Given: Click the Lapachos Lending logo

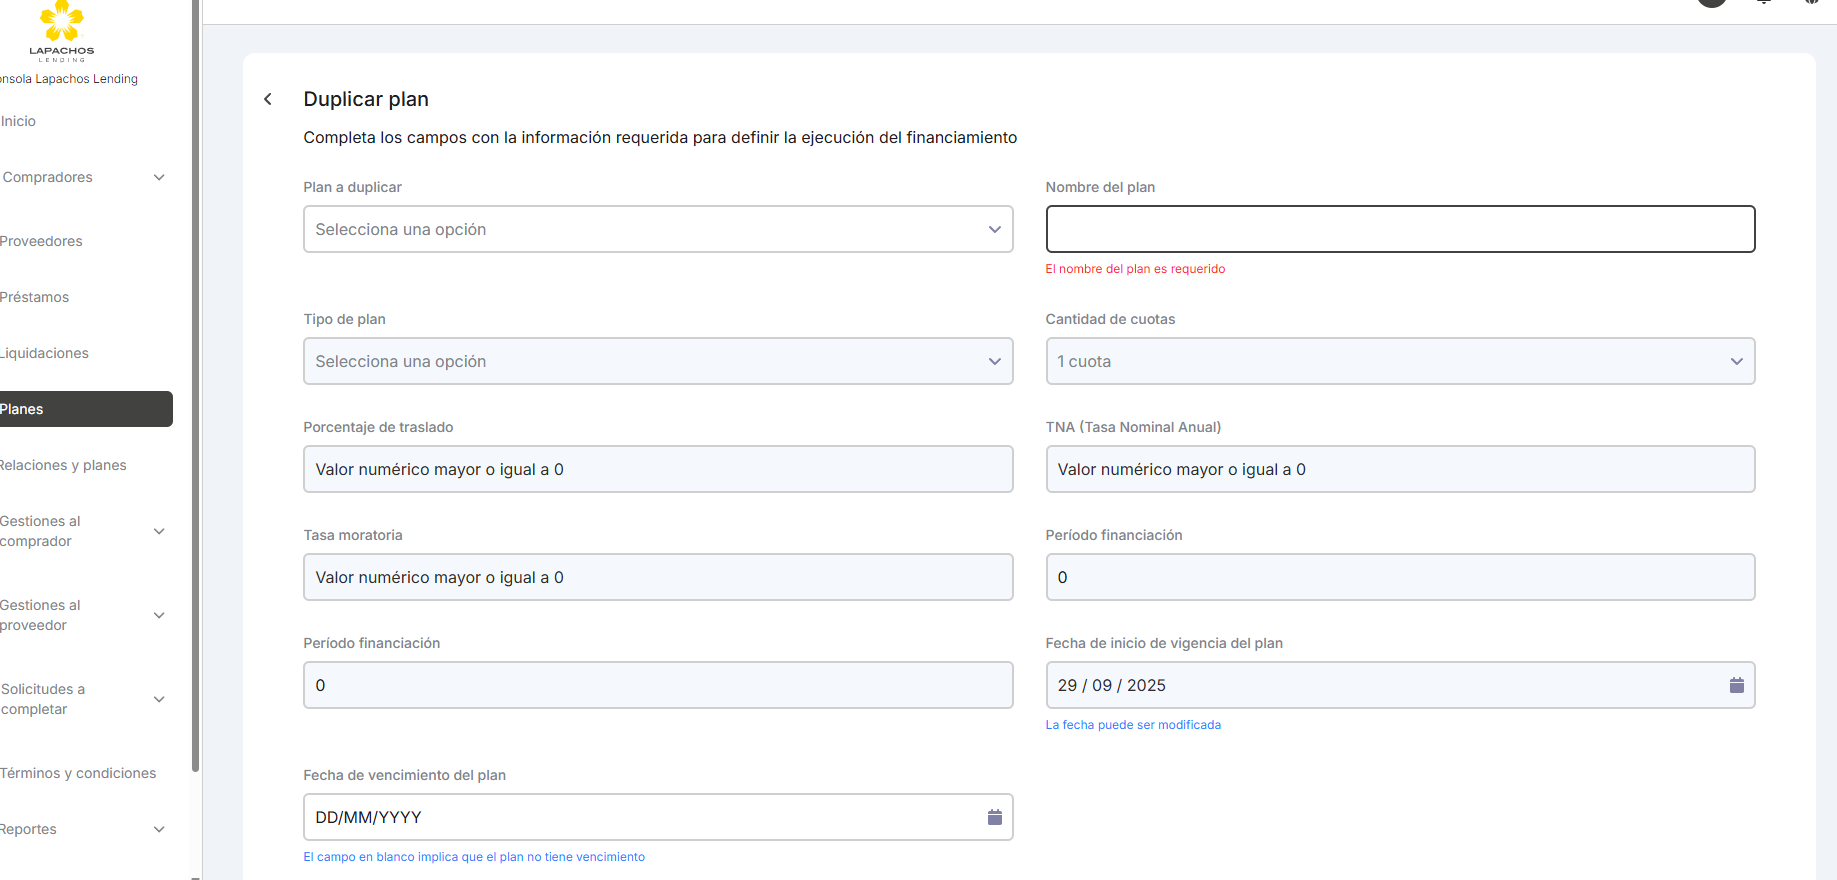Looking at the screenshot, I should point(62,31).
